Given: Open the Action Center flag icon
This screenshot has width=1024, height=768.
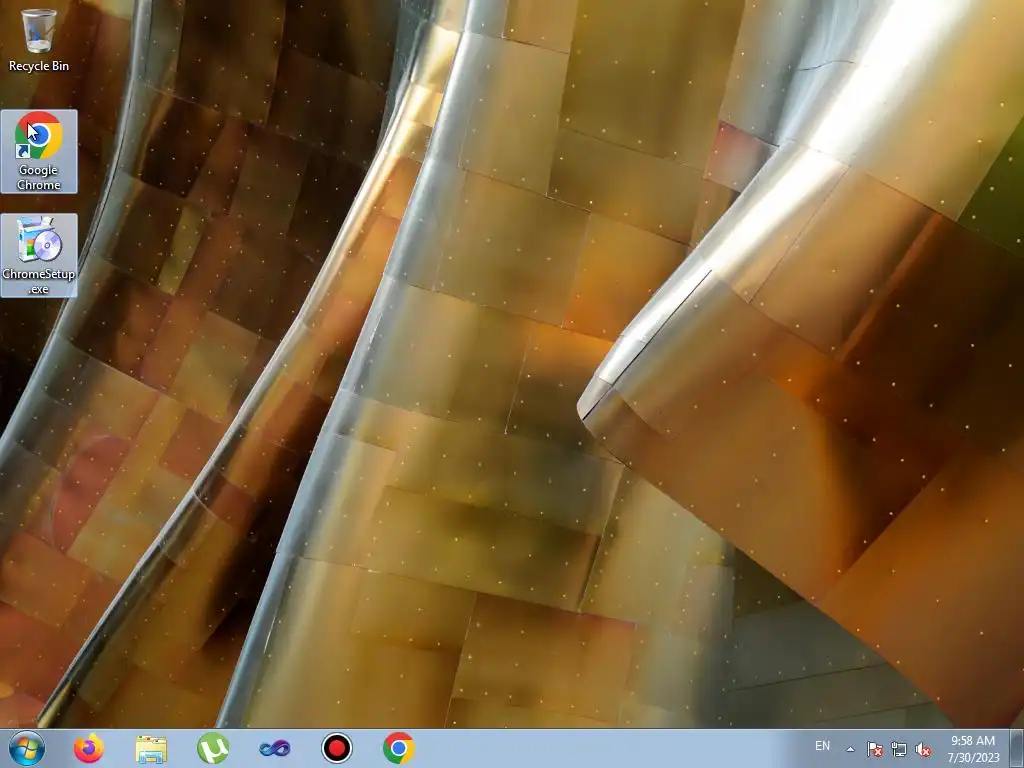Looking at the screenshot, I should [x=874, y=749].
